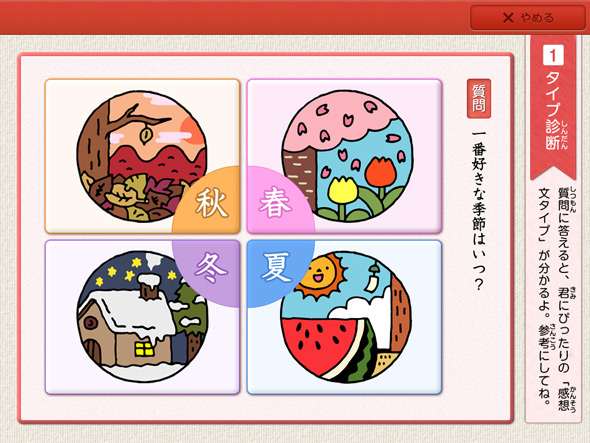This screenshot has height=443, width=590.
Task: Click the number 1 step badge
Action: 553,55
